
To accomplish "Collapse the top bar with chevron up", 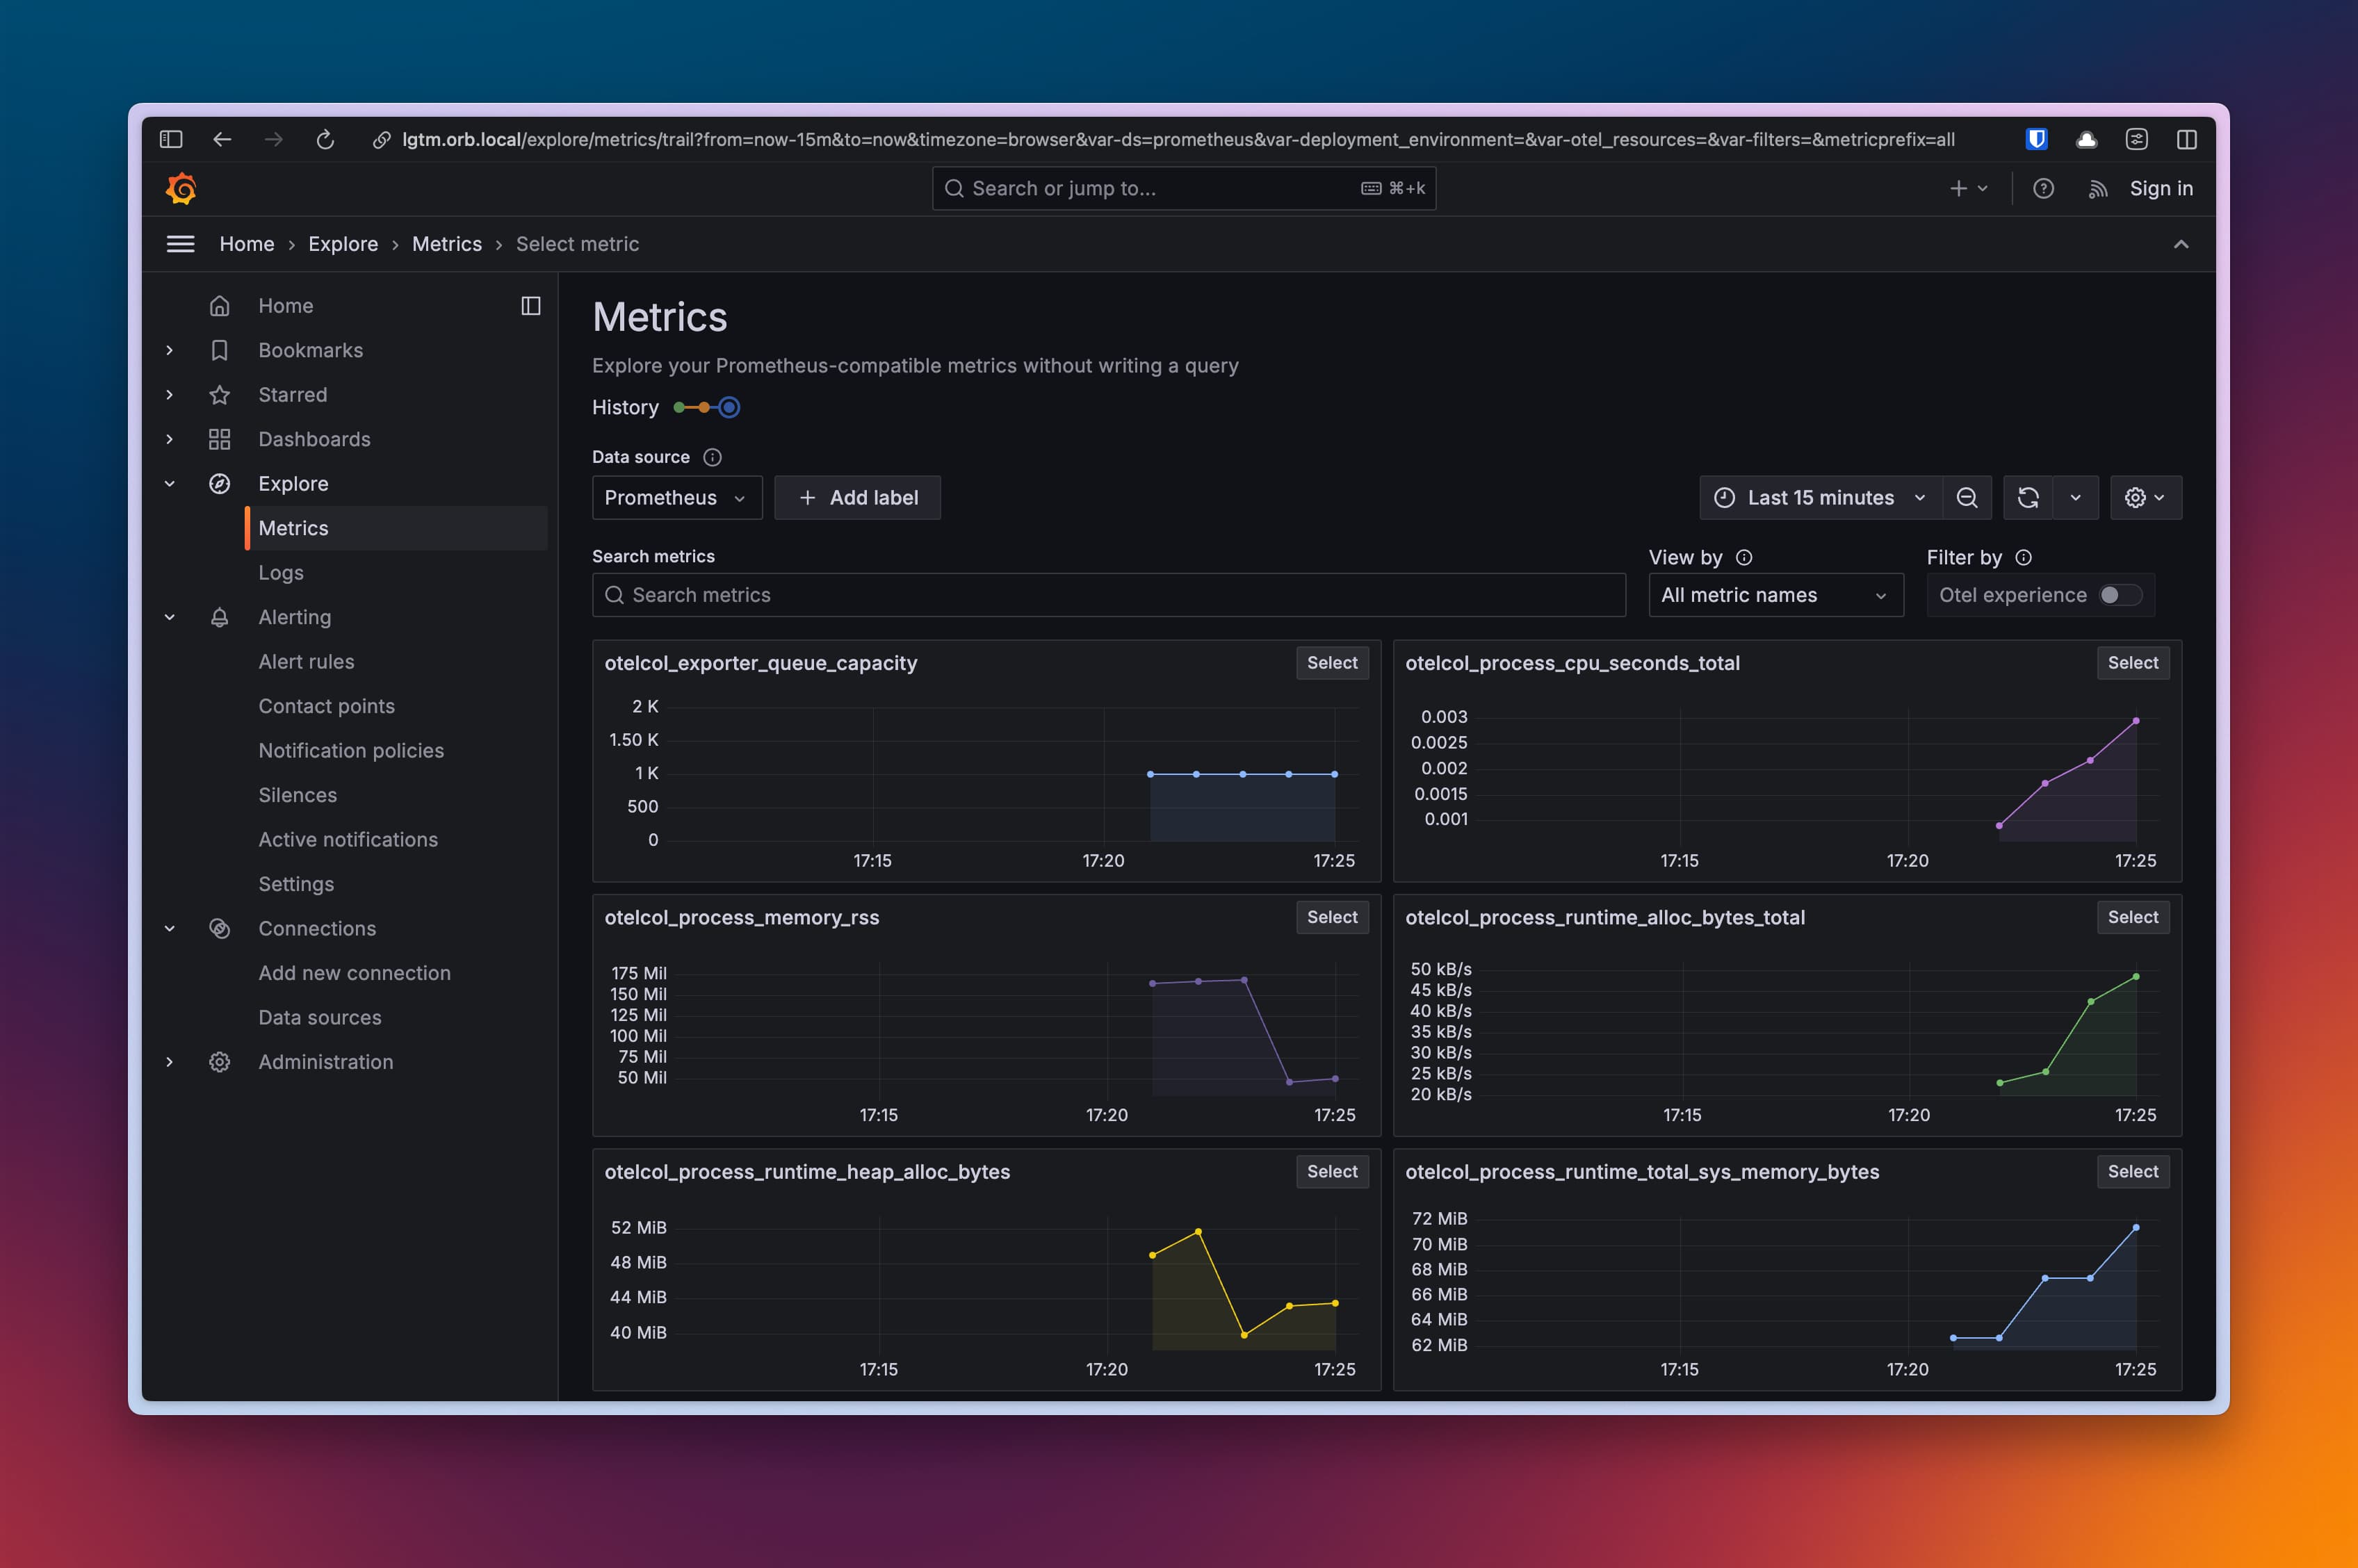I will click(x=2181, y=244).
